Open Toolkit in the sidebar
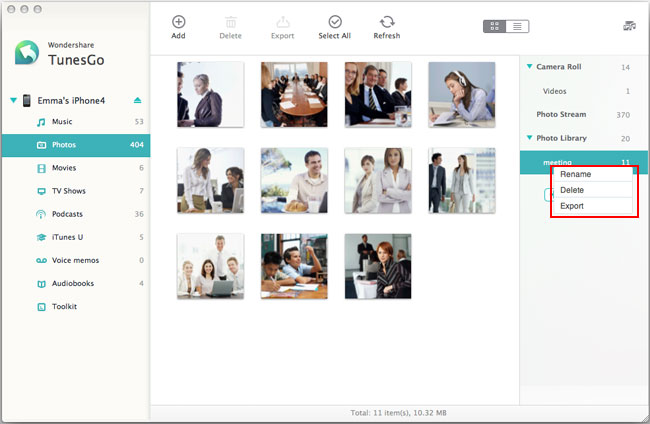 [x=76, y=307]
